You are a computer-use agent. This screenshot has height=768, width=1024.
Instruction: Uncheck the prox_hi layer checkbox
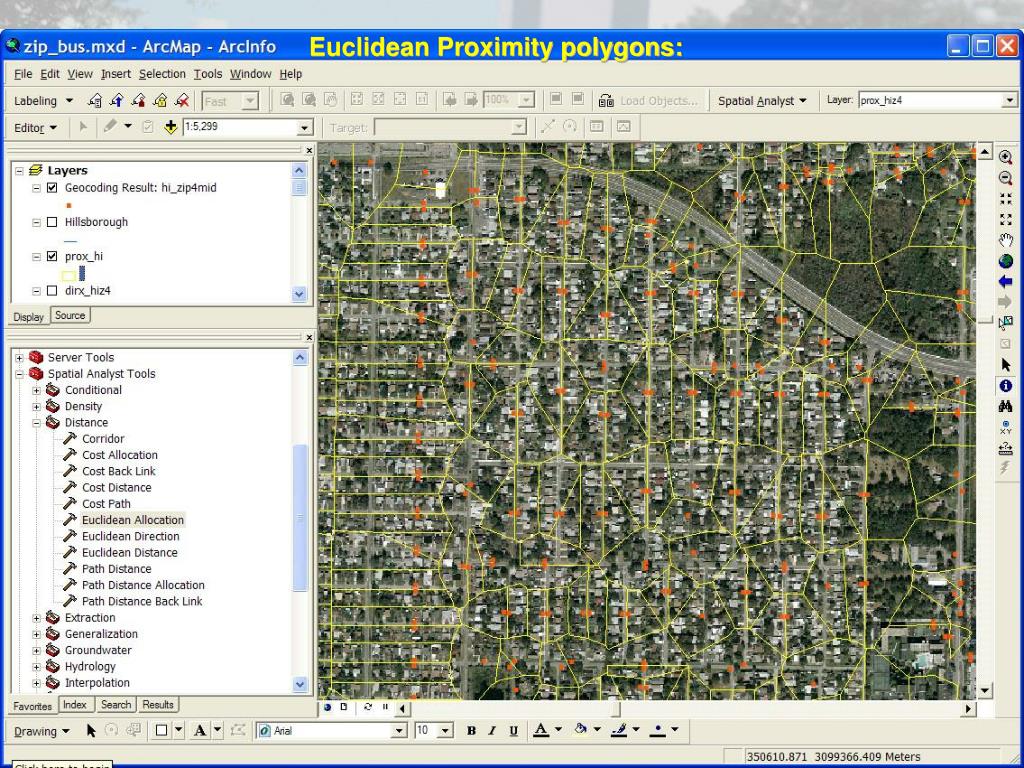coord(52,256)
